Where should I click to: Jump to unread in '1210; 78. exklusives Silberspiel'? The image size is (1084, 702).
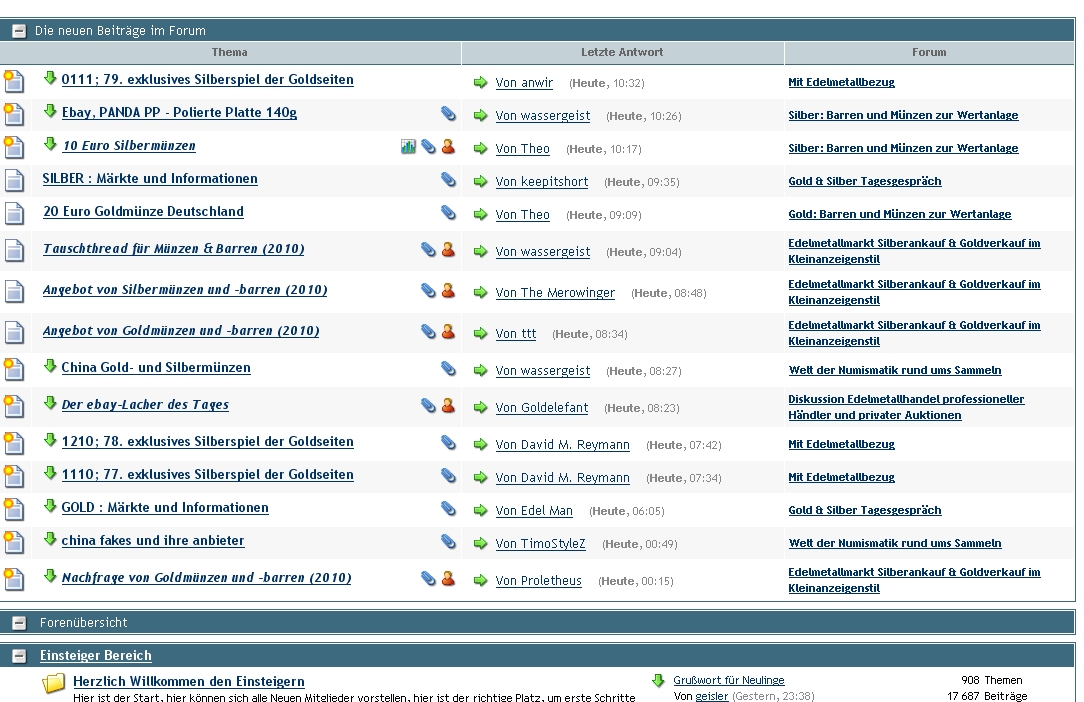point(50,440)
